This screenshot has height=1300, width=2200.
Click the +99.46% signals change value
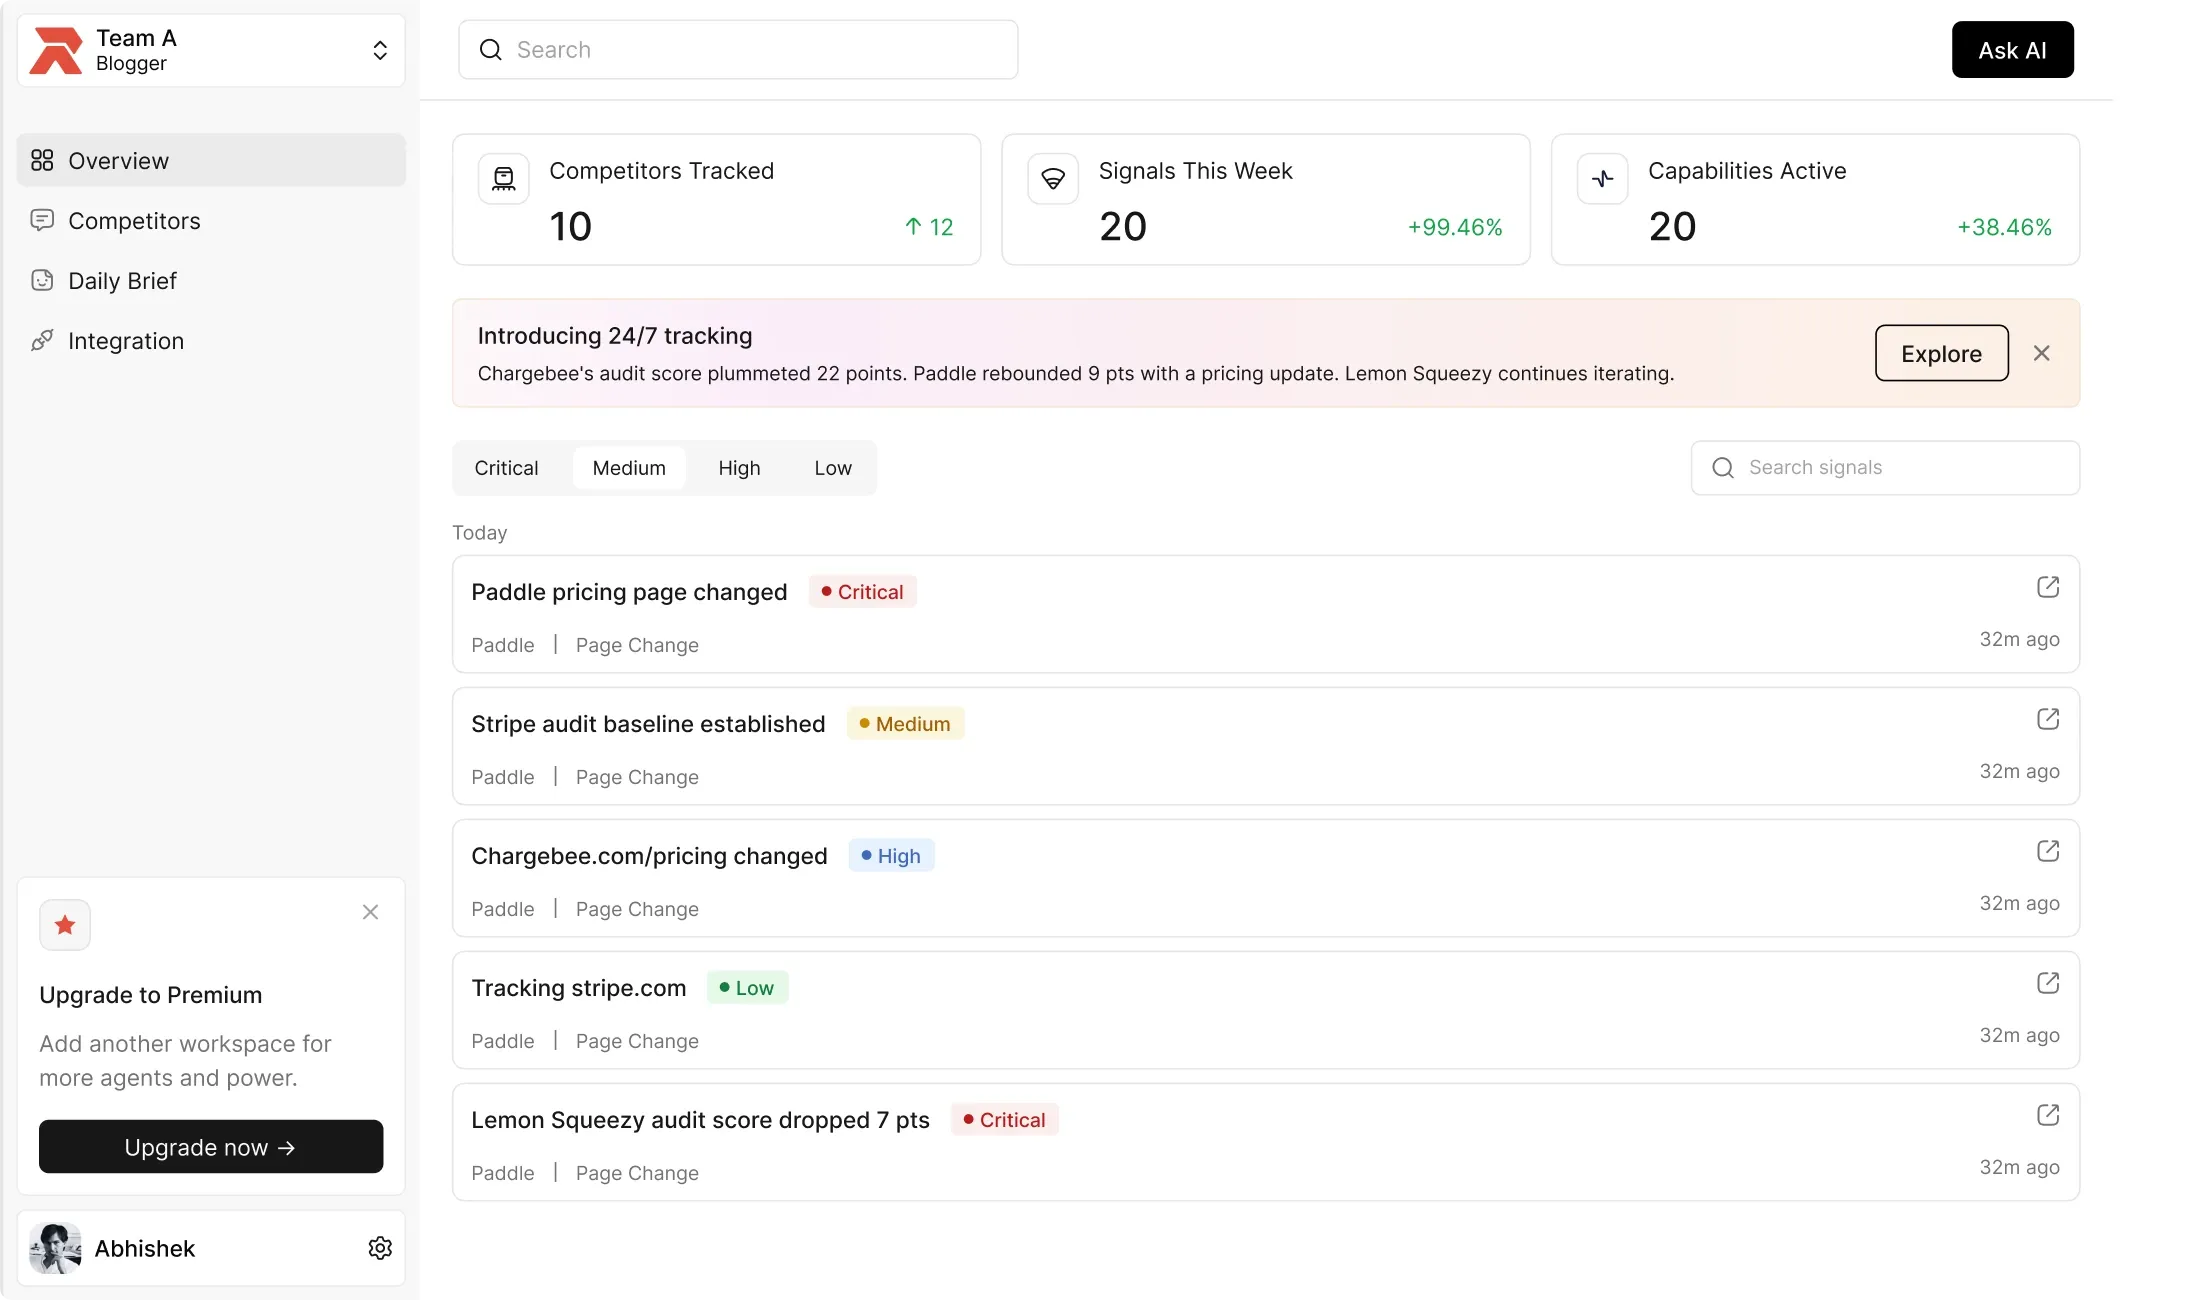click(1455, 227)
